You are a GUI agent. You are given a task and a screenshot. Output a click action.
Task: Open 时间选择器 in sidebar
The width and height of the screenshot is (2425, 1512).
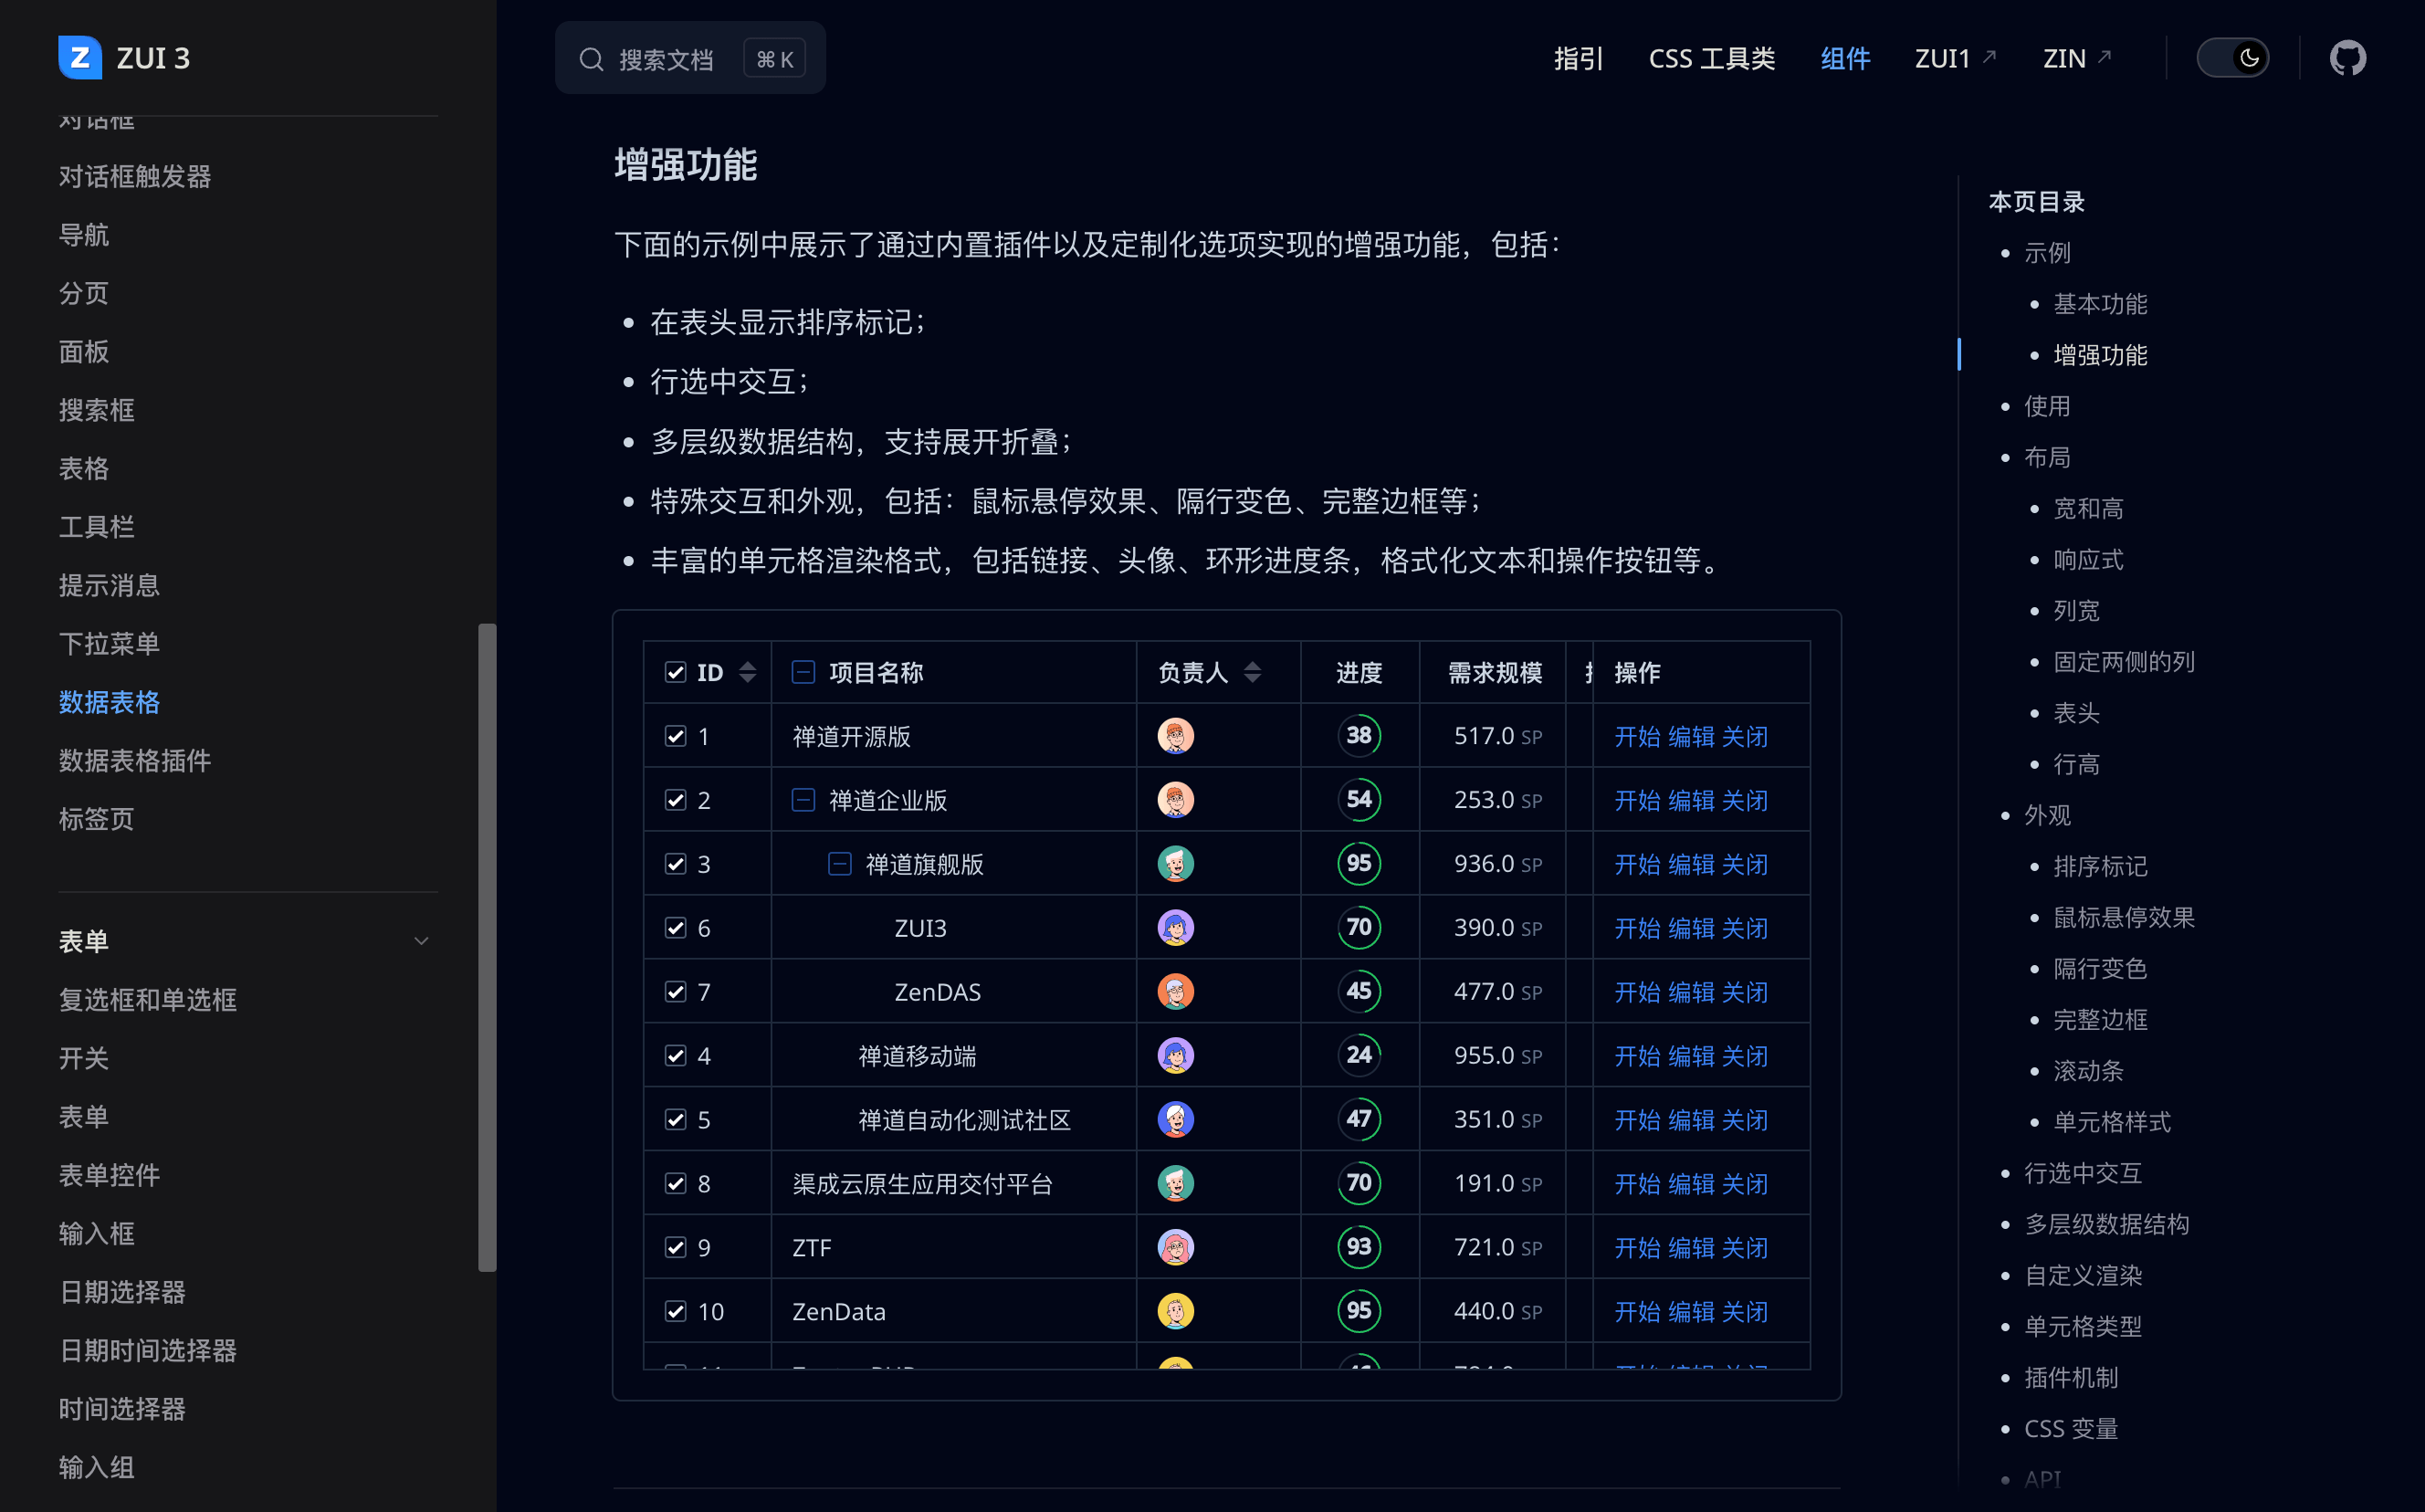pyautogui.click(x=122, y=1409)
